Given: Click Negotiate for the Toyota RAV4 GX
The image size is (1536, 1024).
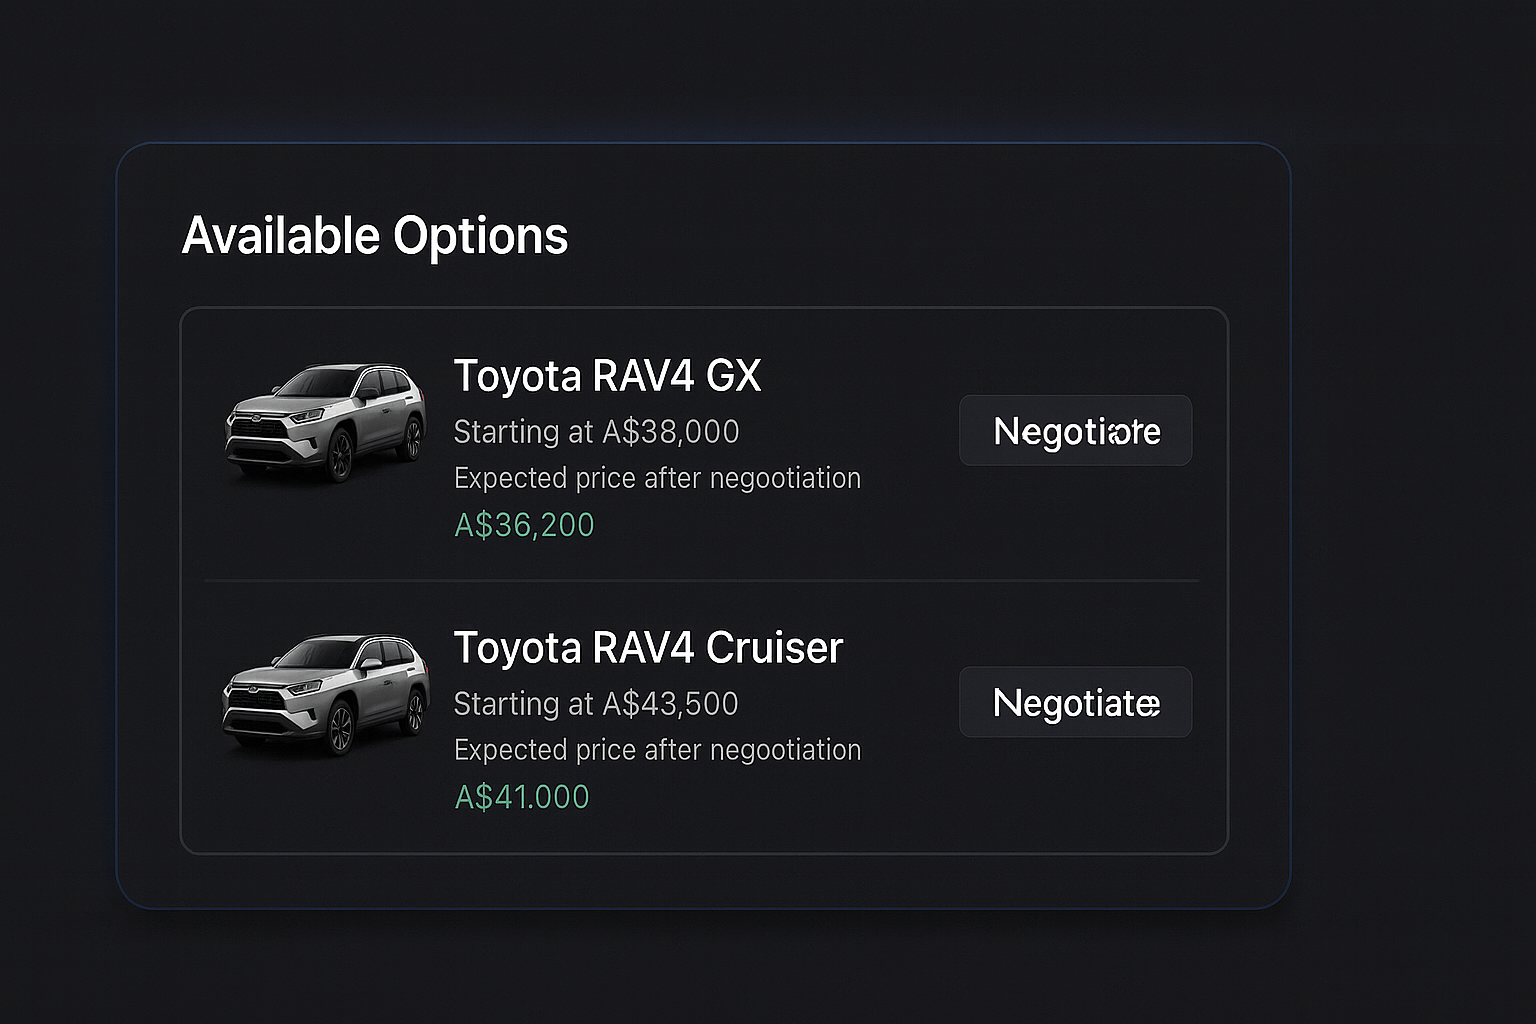Looking at the screenshot, I should 1075,431.
